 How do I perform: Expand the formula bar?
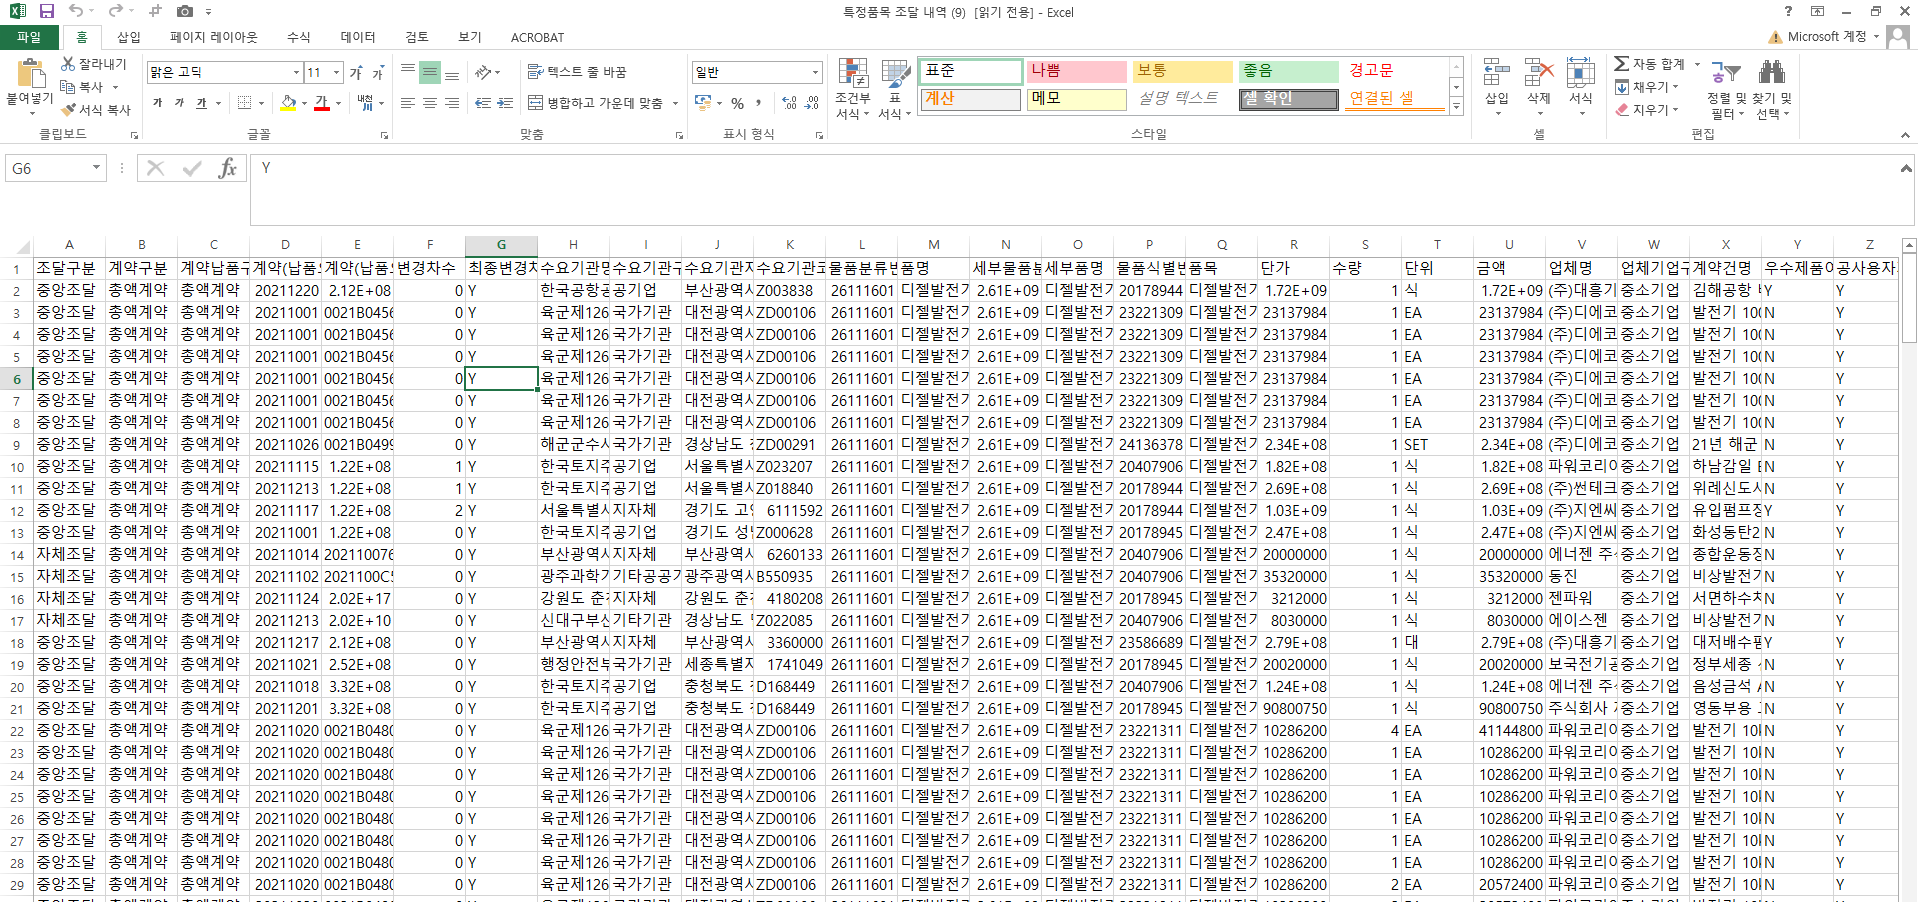click(x=1906, y=168)
